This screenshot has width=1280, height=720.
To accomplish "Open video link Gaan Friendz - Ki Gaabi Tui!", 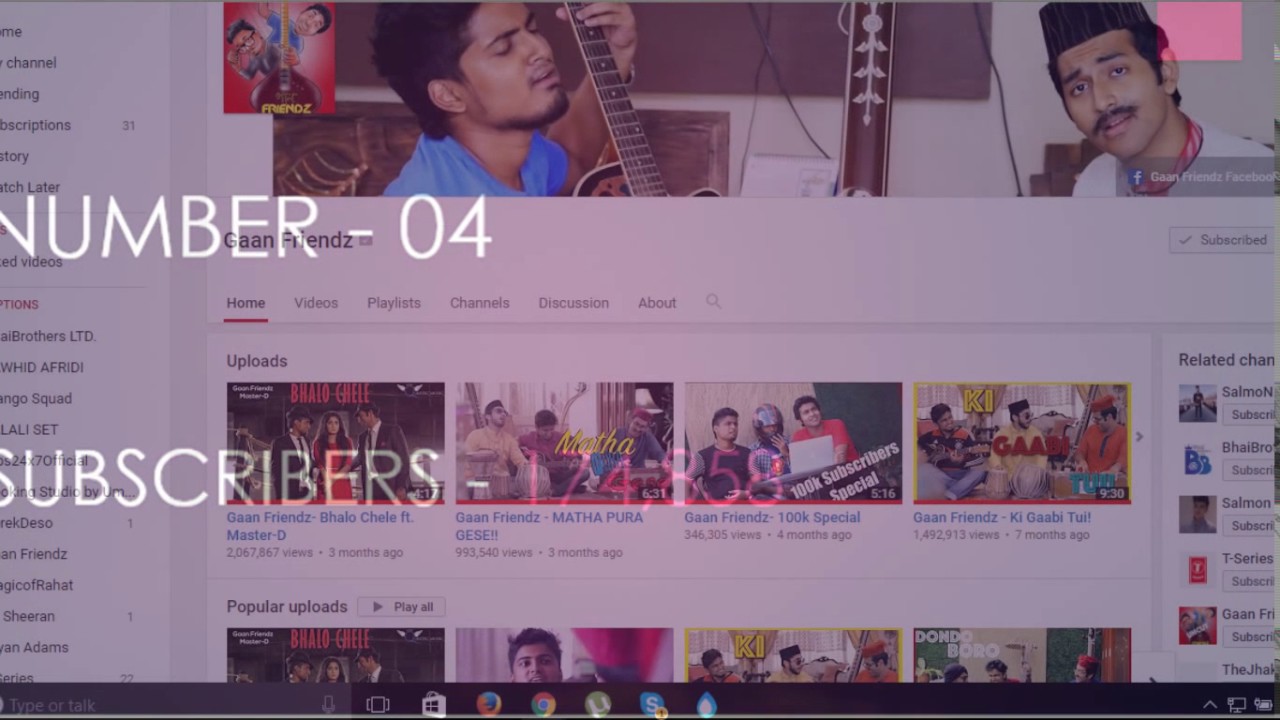I will coord(1002,517).
